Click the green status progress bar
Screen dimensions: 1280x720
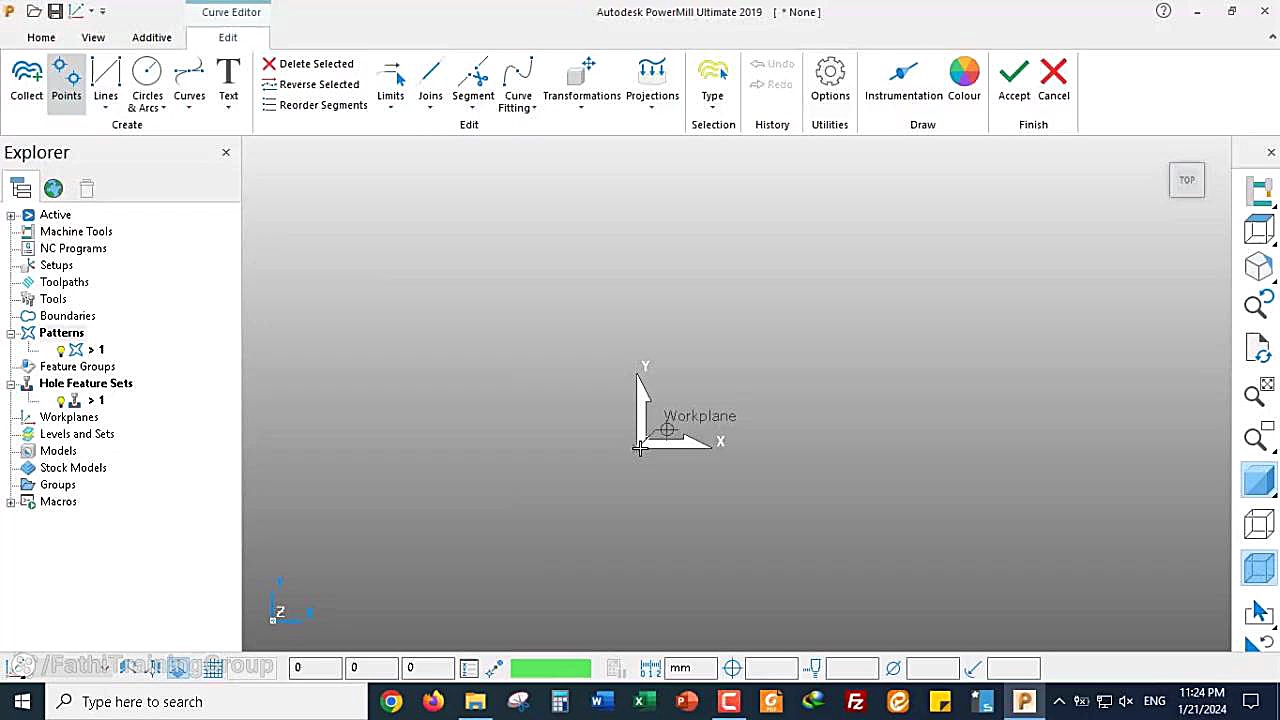point(550,668)
